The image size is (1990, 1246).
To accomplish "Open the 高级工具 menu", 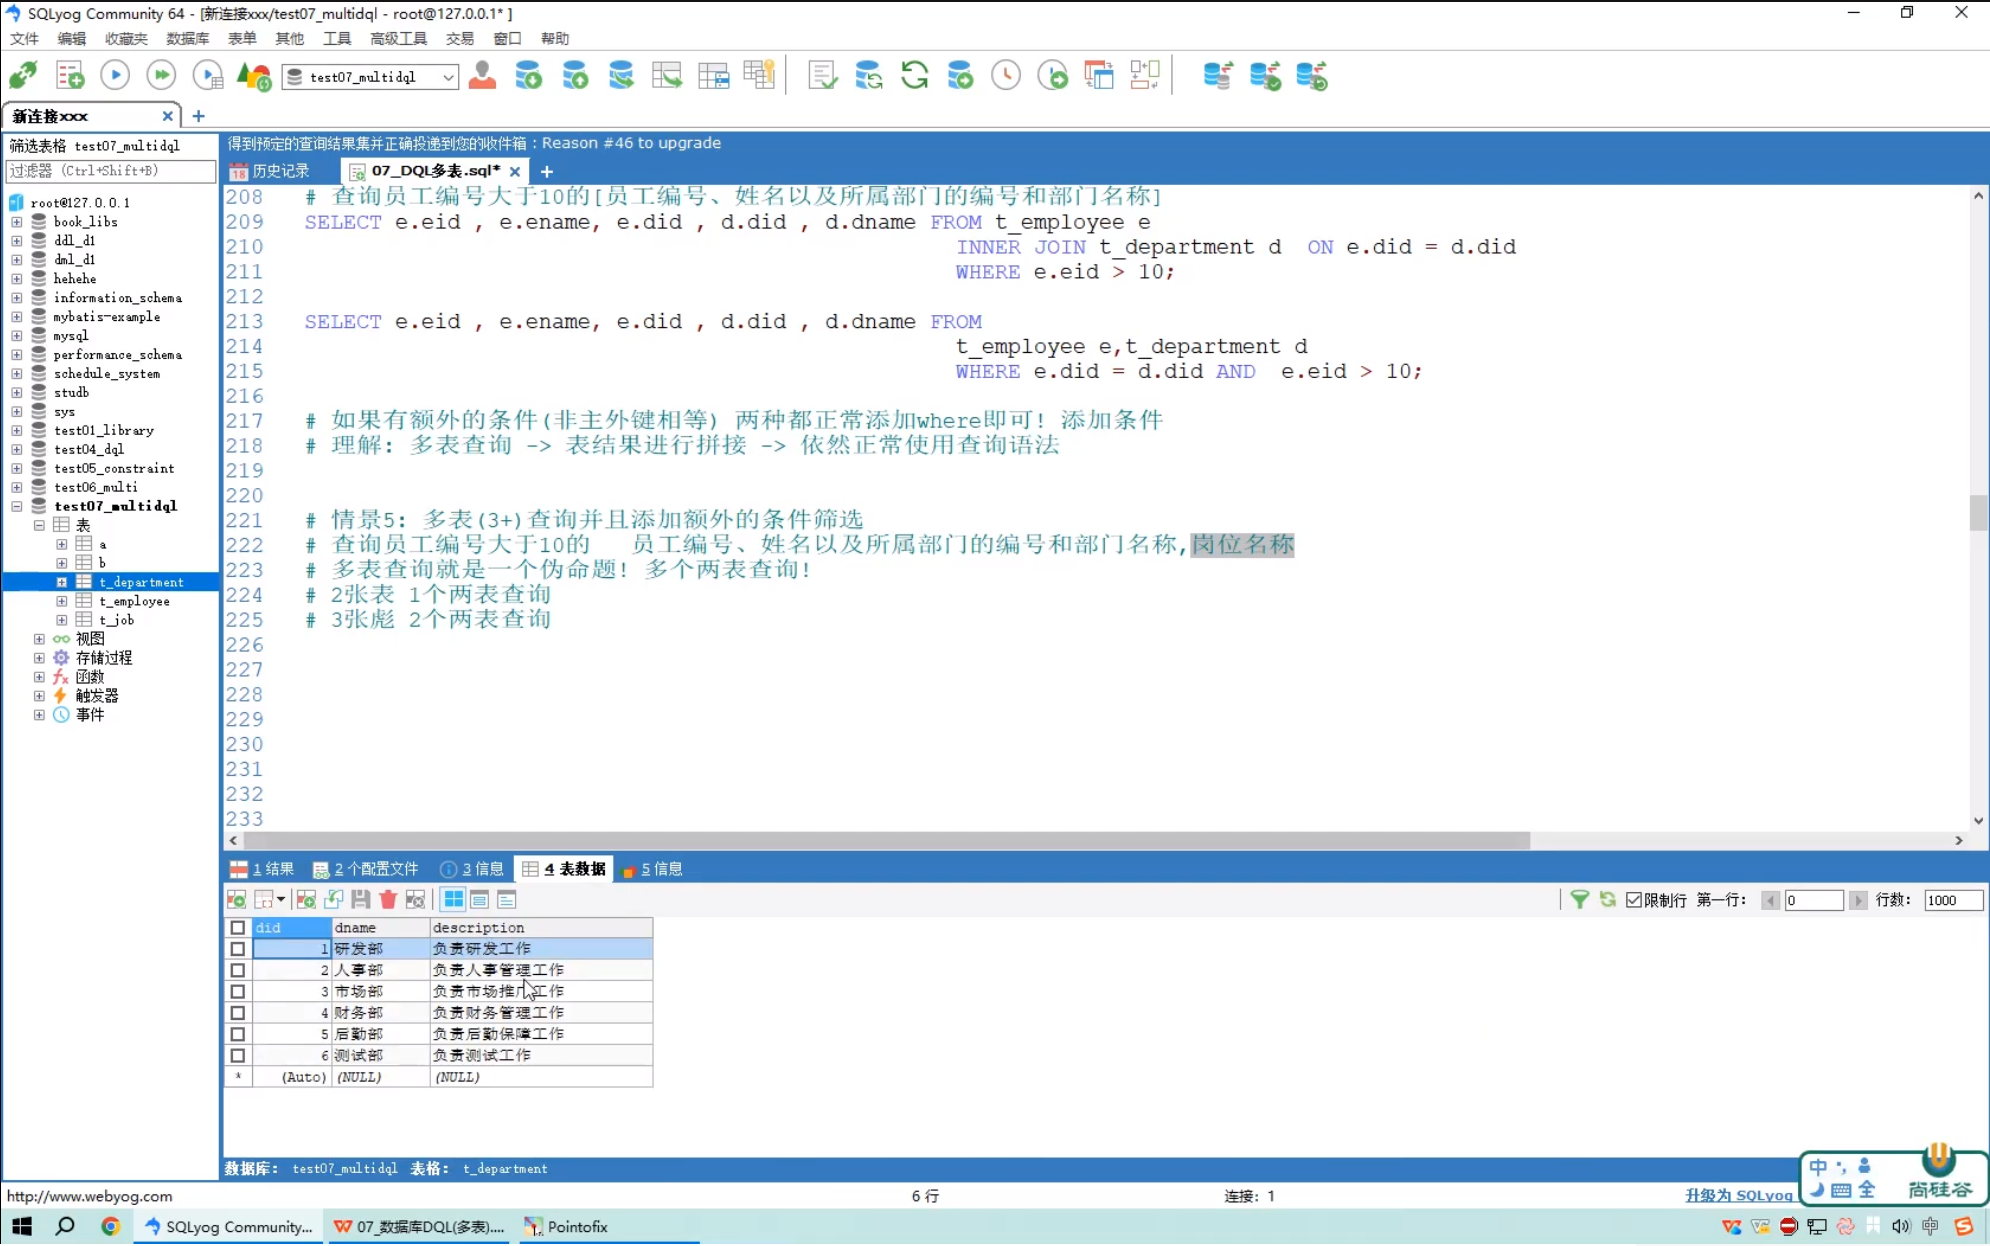I will pos(398,39).
